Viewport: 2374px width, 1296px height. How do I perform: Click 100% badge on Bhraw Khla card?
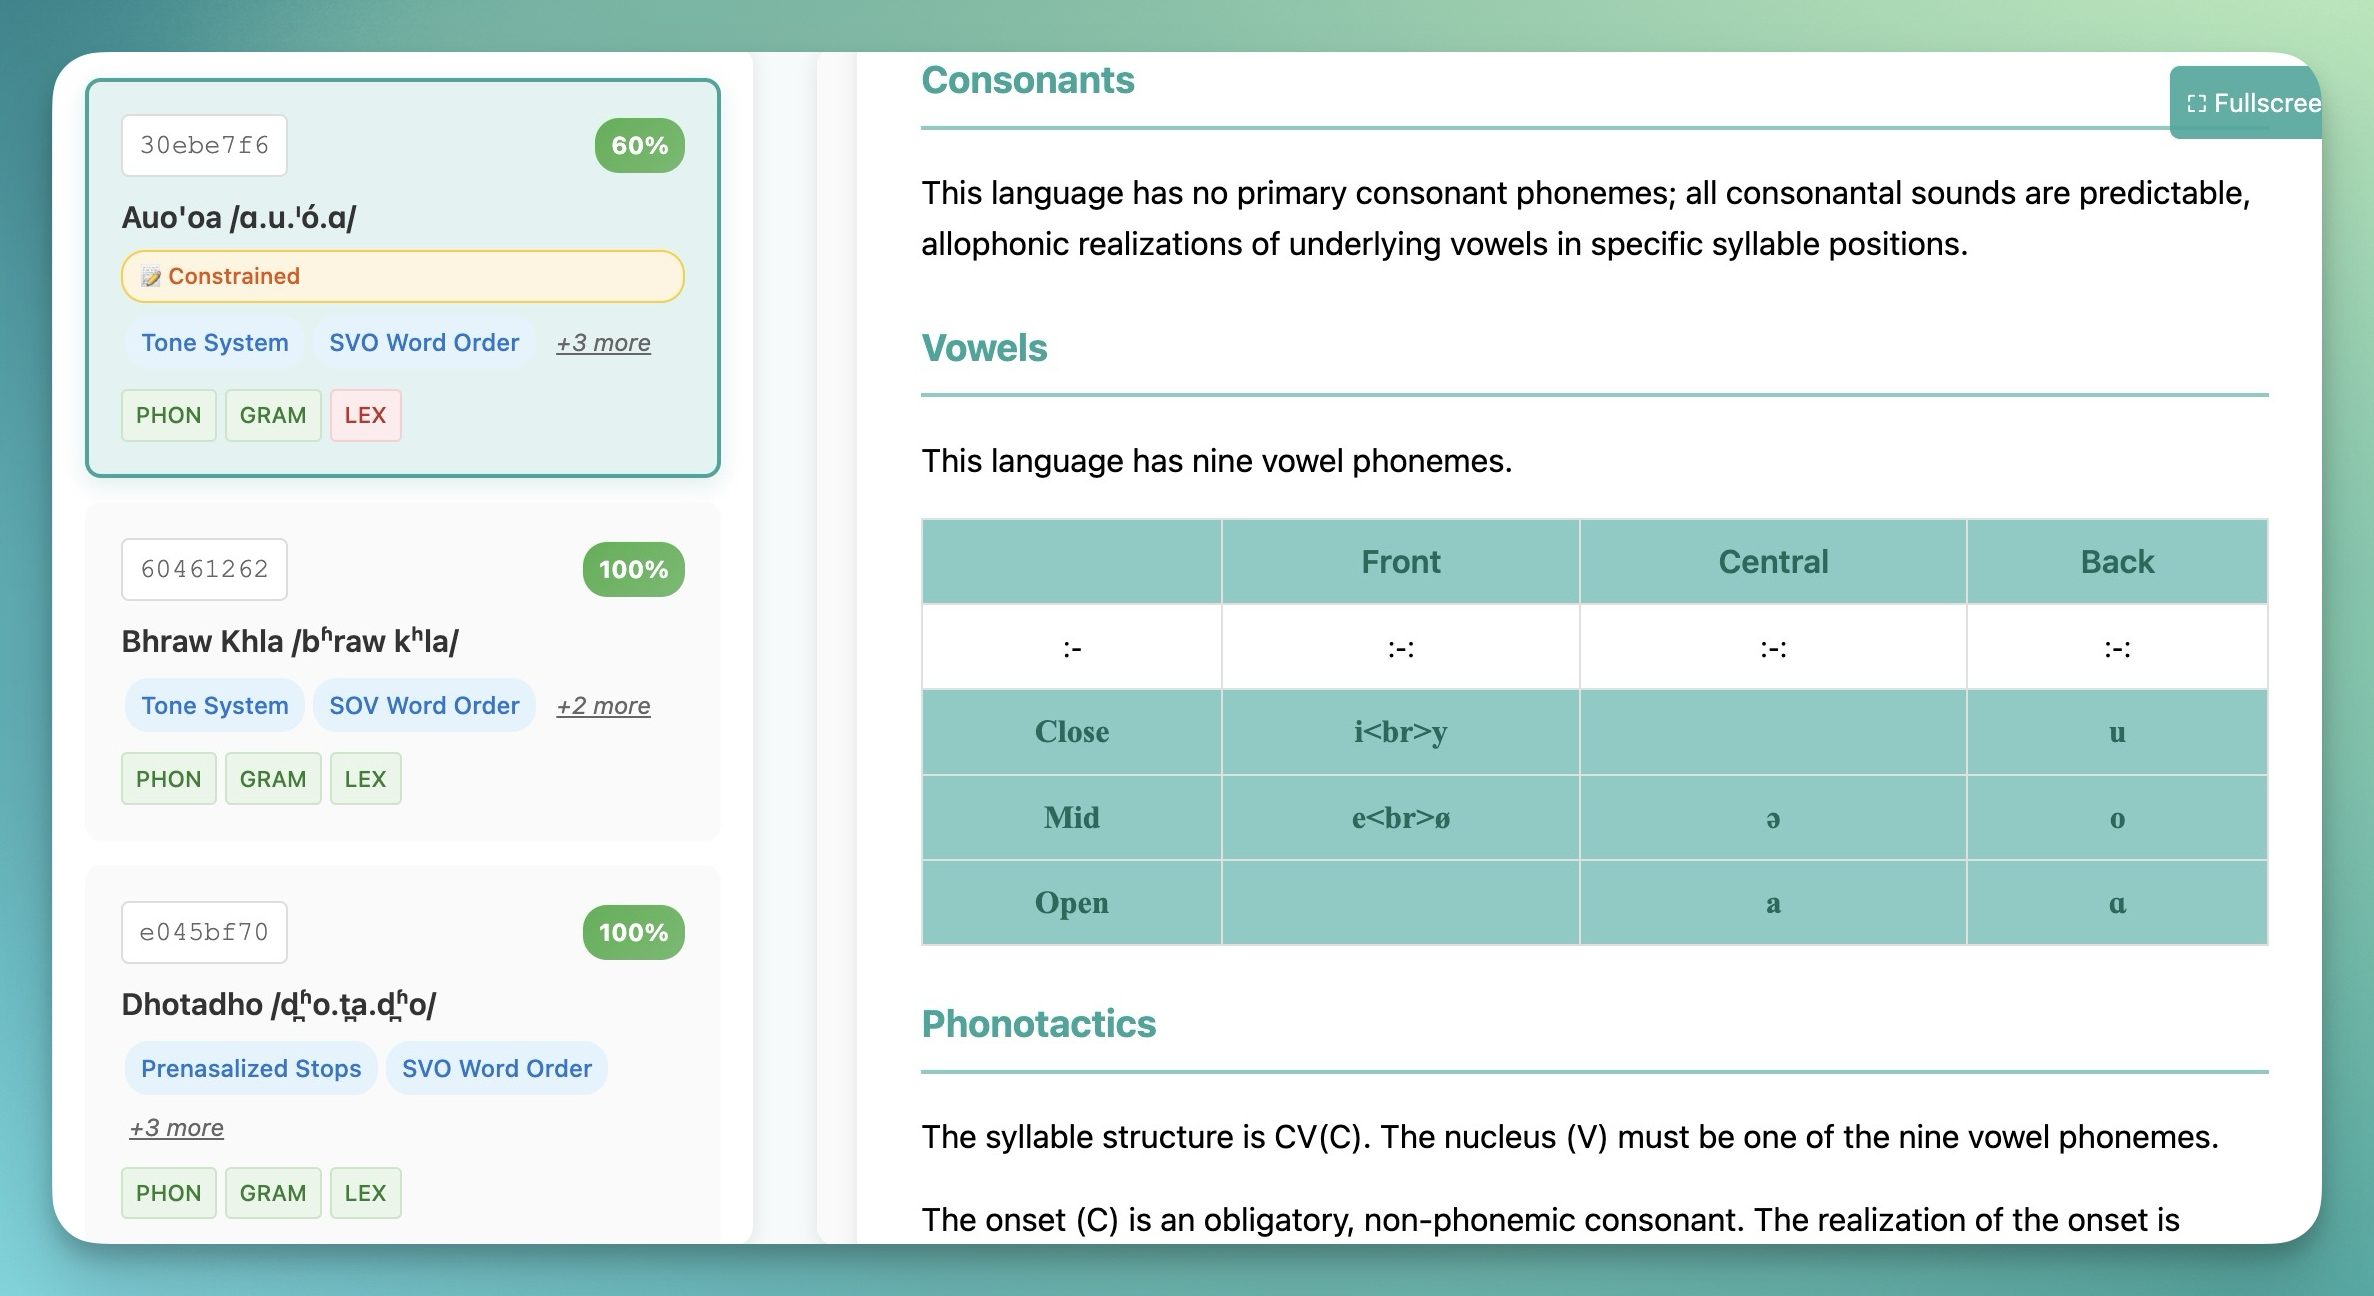pos(633,569)
